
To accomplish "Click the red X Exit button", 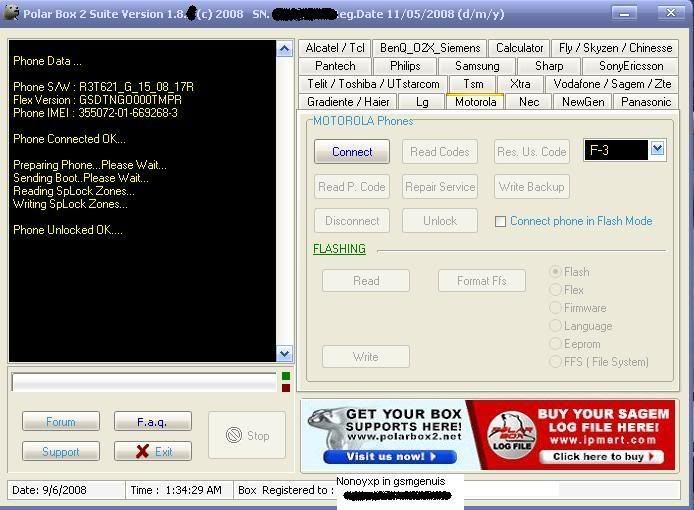I will click(153, 452).
